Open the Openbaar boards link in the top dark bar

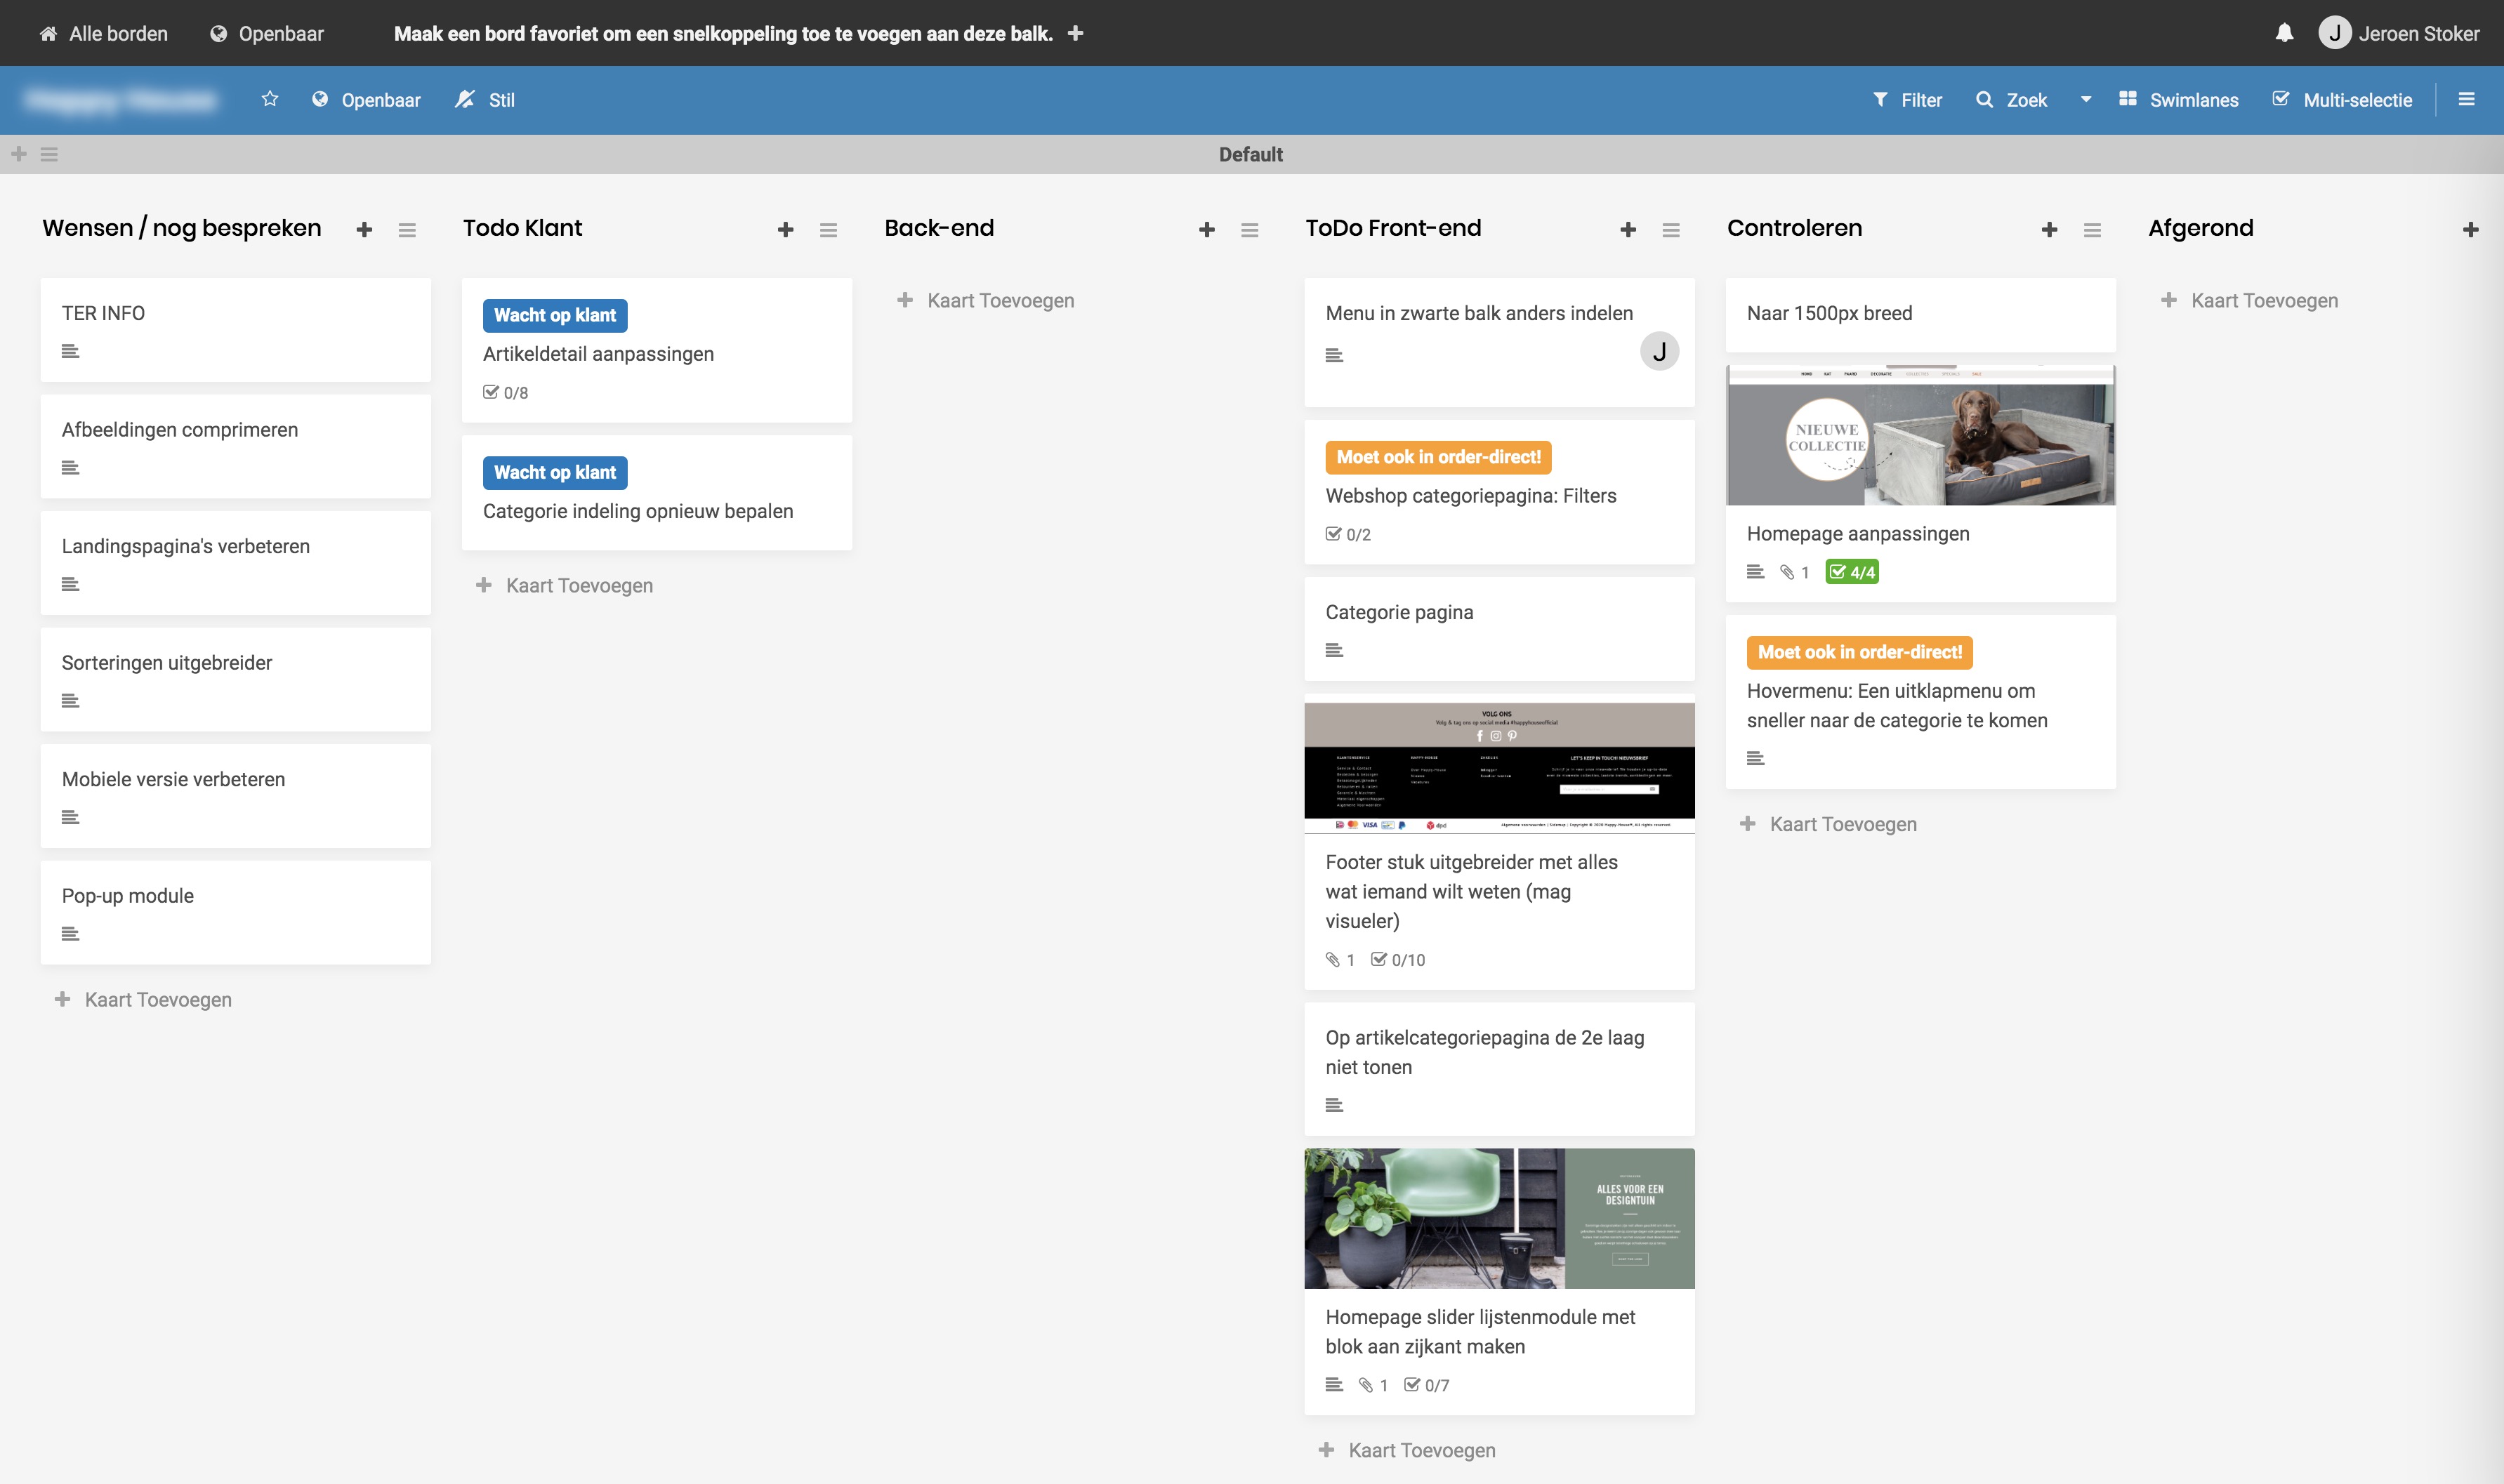click(267, 33)
